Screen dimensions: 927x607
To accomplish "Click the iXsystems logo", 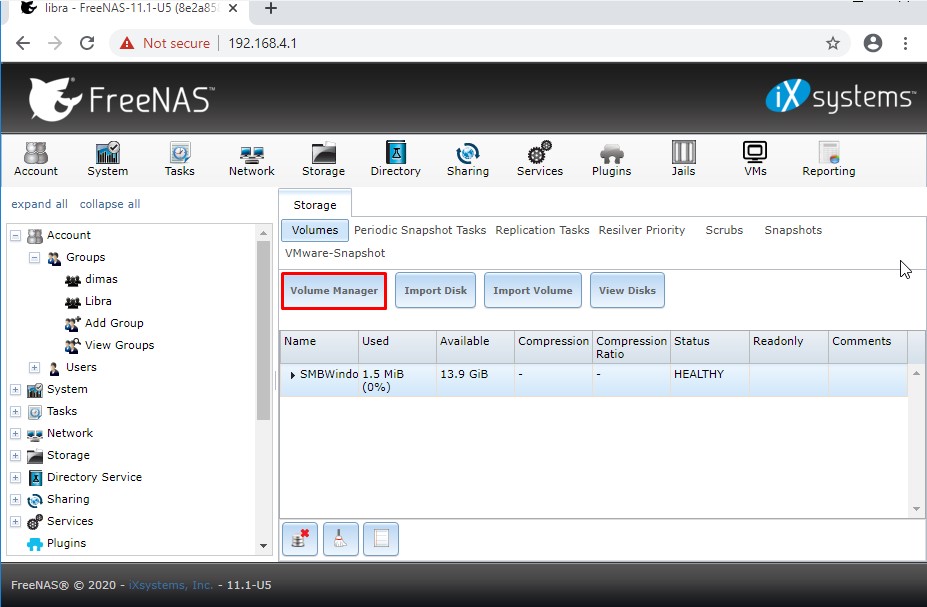I will click(840, 96).
